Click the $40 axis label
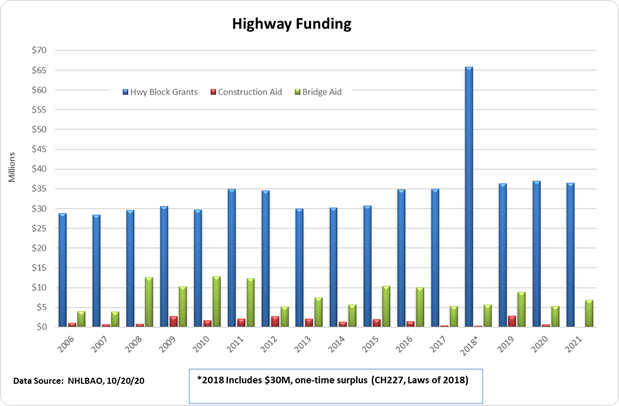This screenshot has width=619, height=406. pyautogui.click(x=39, y=169)
